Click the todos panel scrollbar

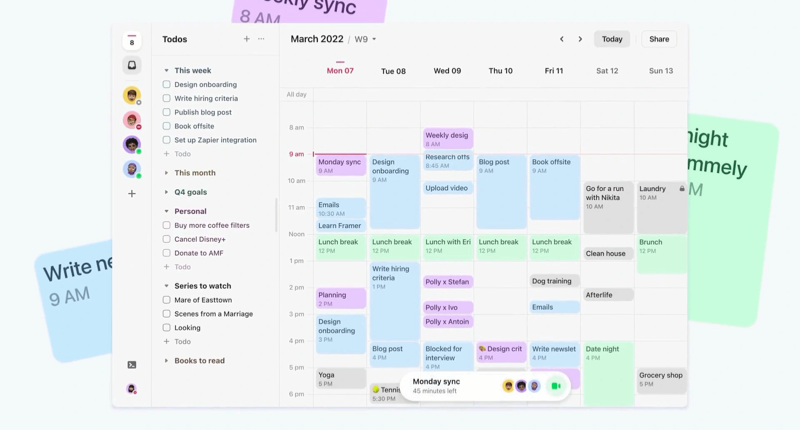(277, 215)
